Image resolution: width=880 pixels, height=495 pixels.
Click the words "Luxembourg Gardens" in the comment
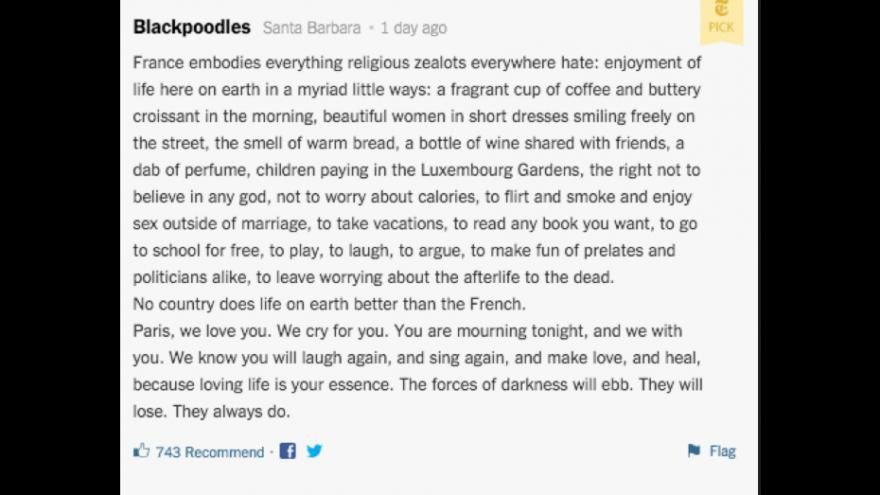coord(500,170)
